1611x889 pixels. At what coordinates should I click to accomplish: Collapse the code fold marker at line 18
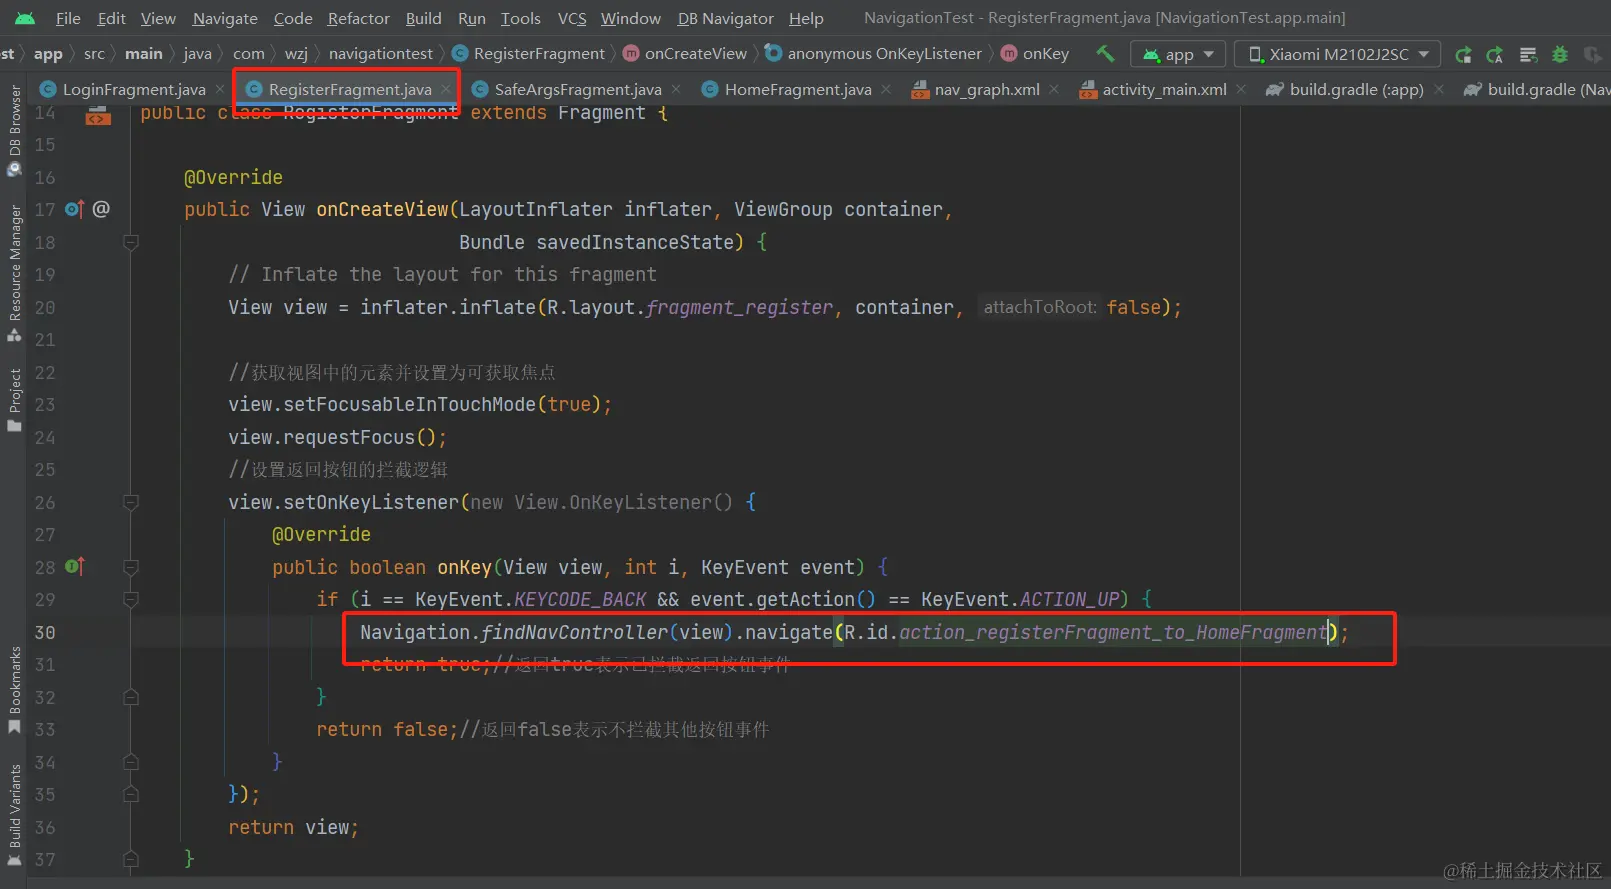130,242
